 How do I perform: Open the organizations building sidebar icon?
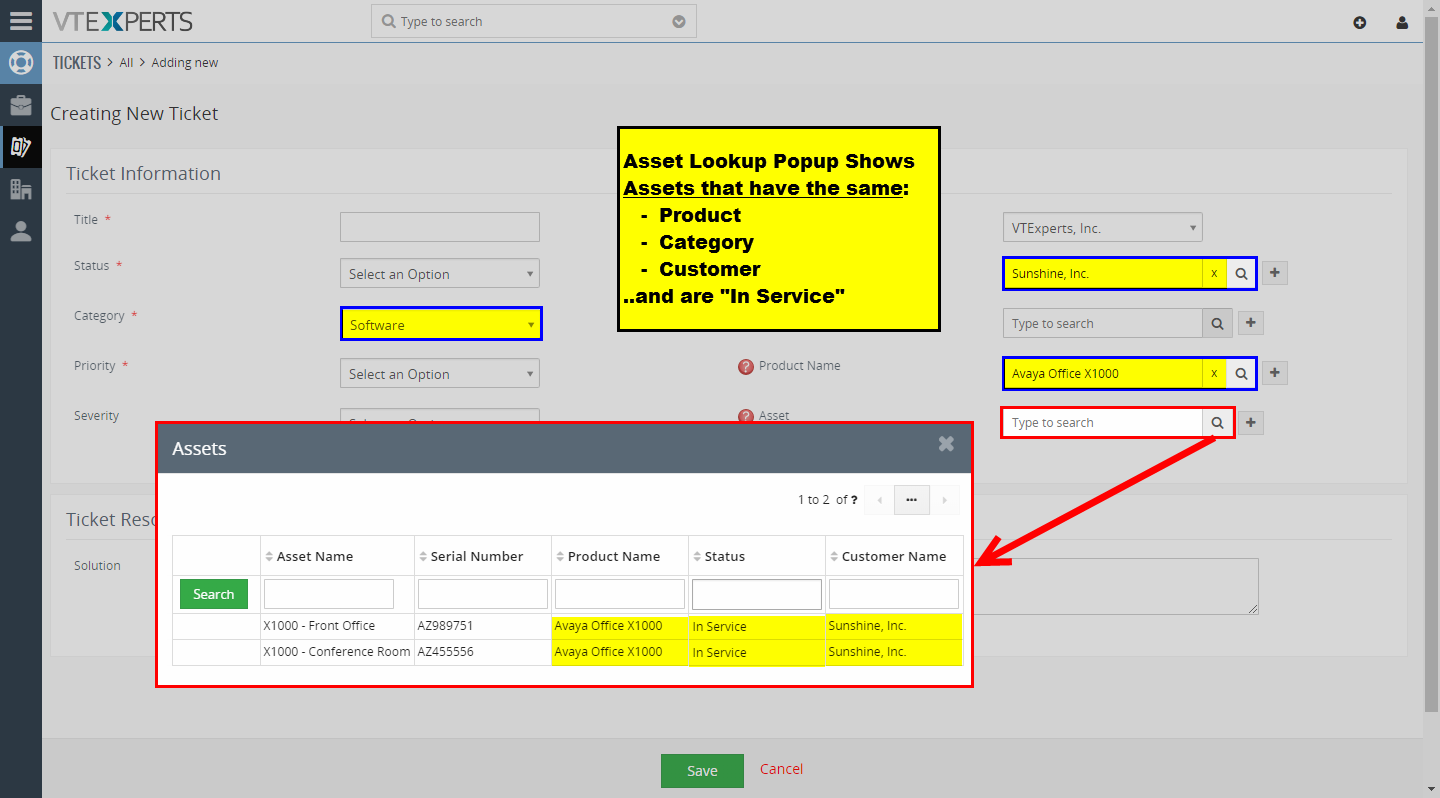(x=21, y=189)
